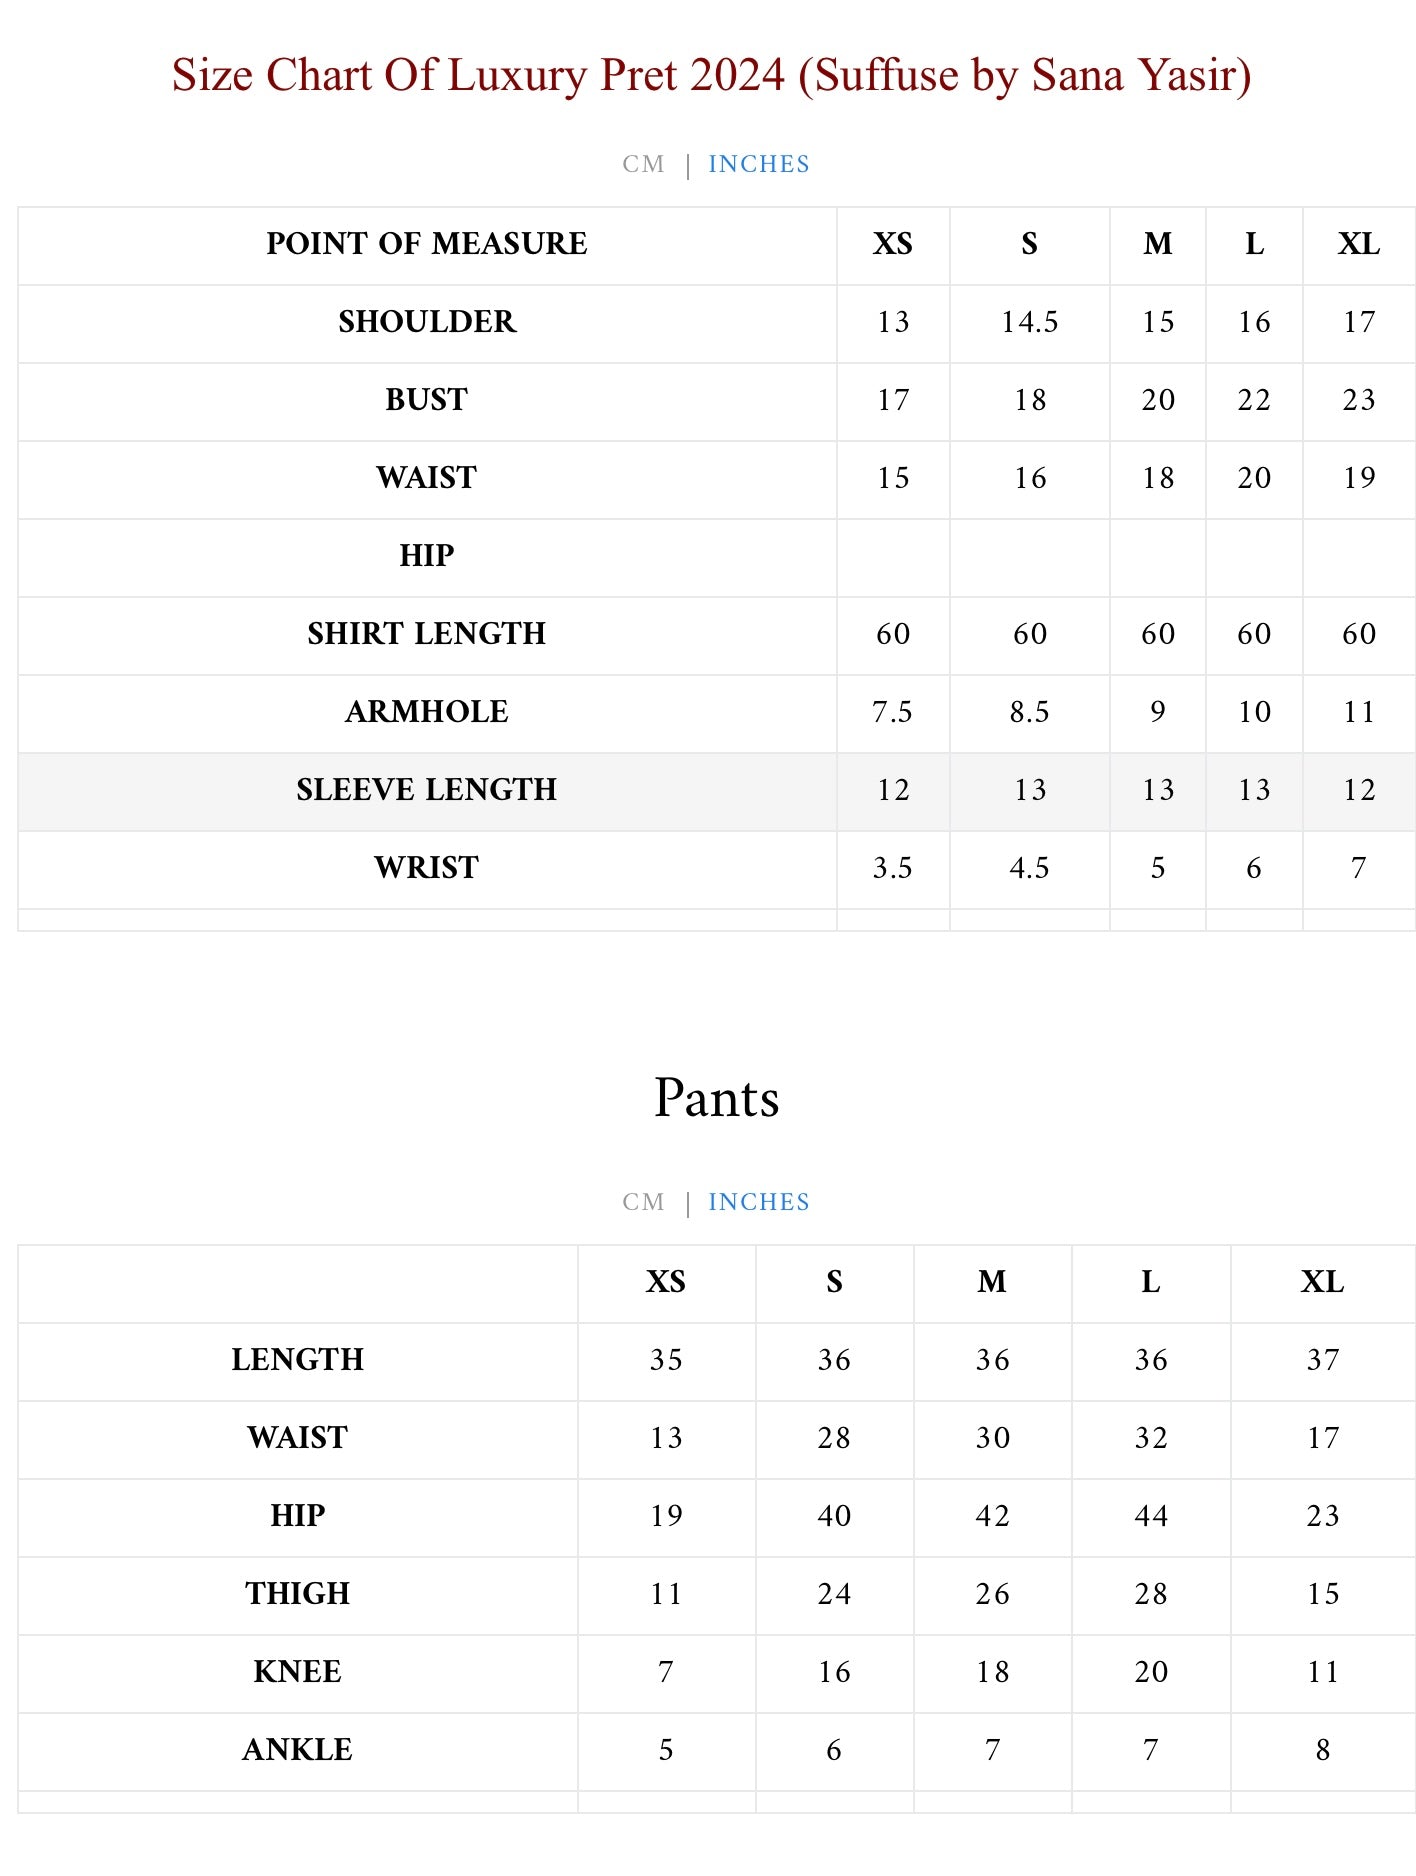Click the BUST row label
This screenshot has width=1416, height=1876.
click(x=427, y=400)
